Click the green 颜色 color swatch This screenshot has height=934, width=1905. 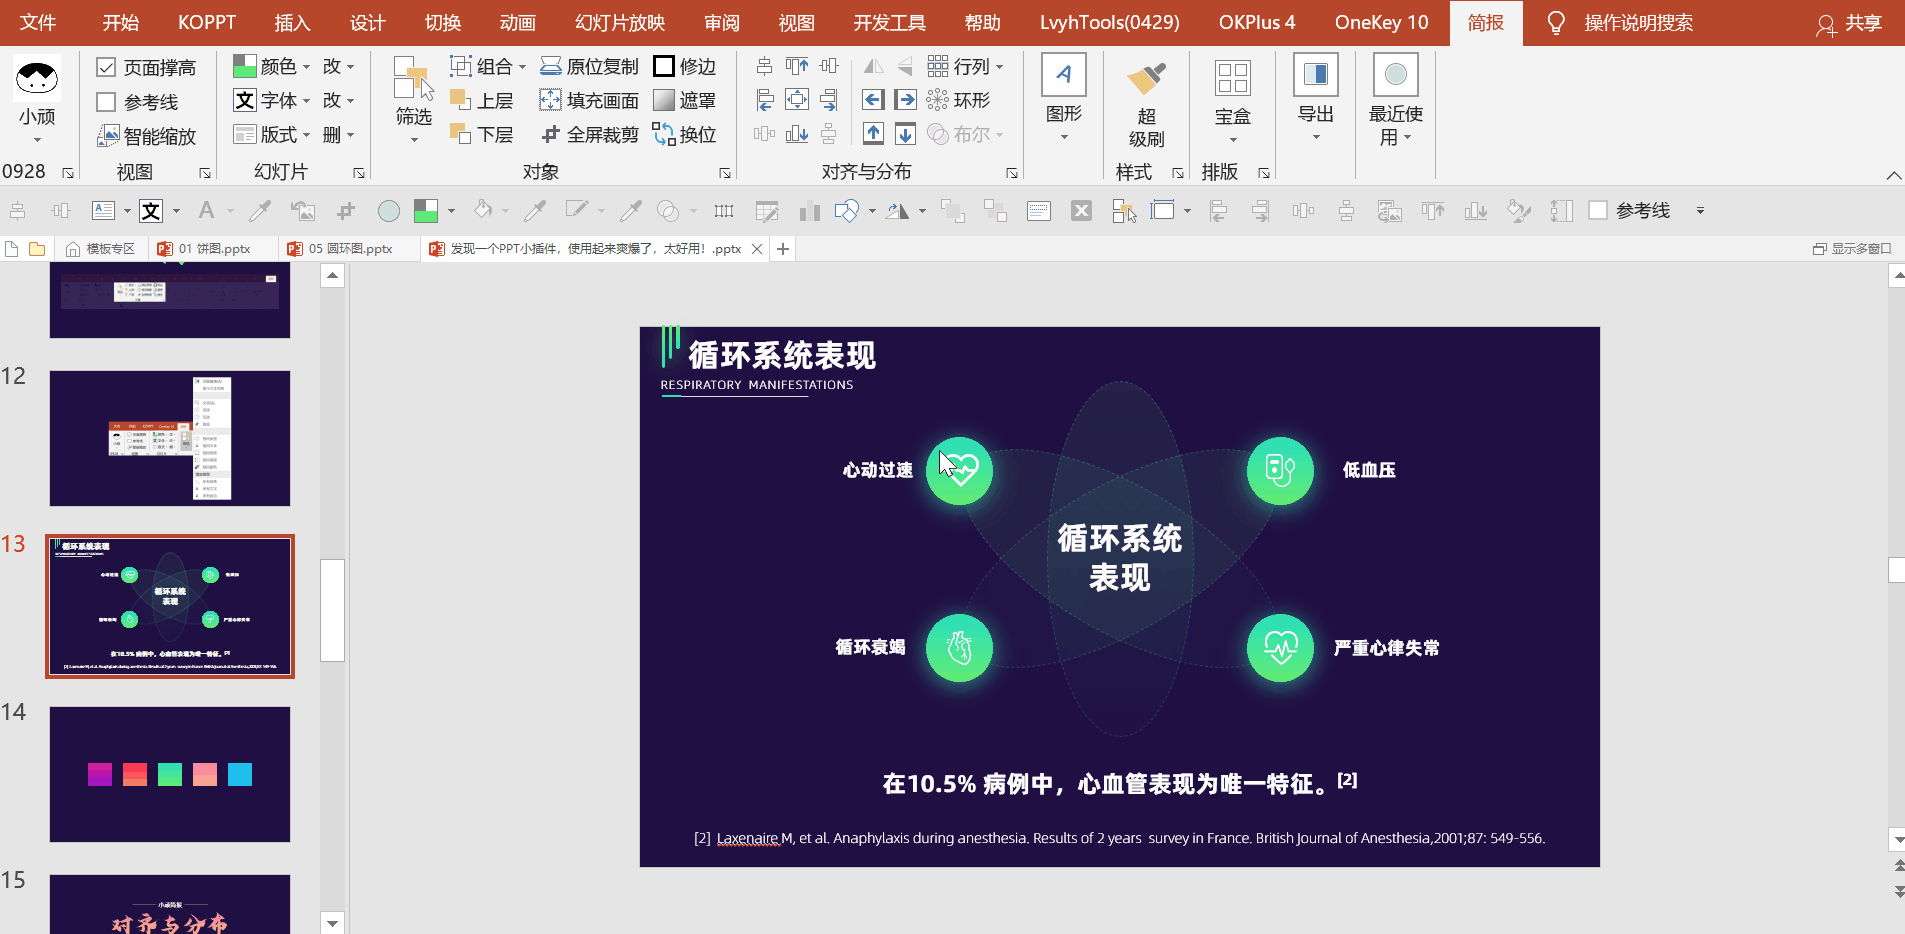pos(244,67)
